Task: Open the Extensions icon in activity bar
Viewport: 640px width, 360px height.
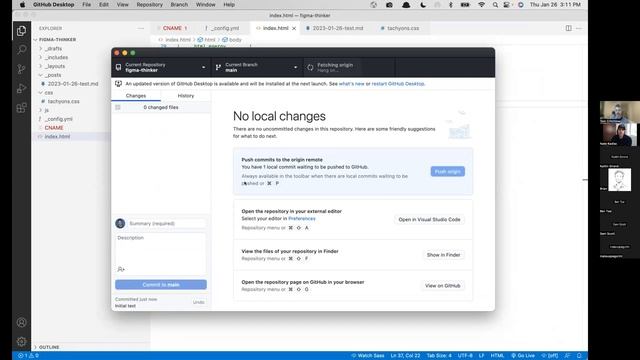Action: (21, 108)
